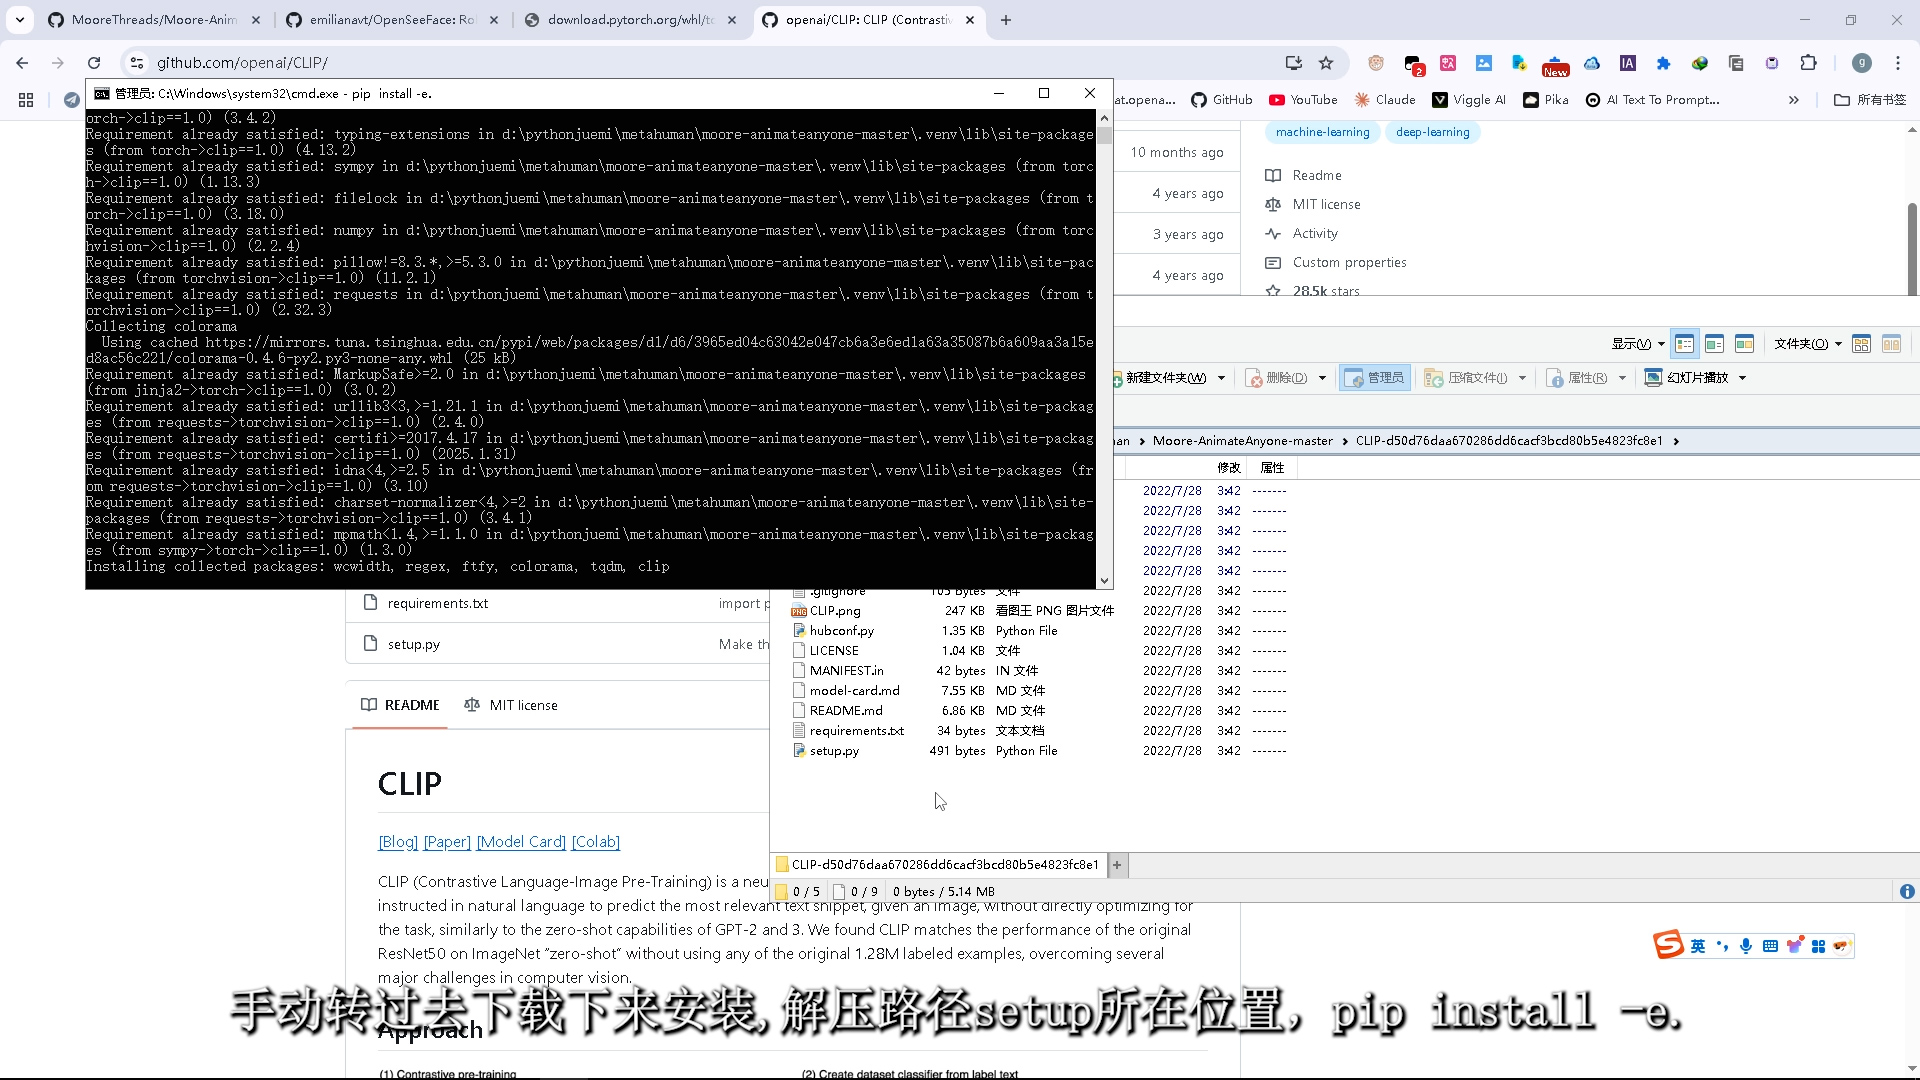Image resolution: width=1920 pixels, height=1080 pixels.
Task: Click the details list view icon
Action: click(1684, 344)
